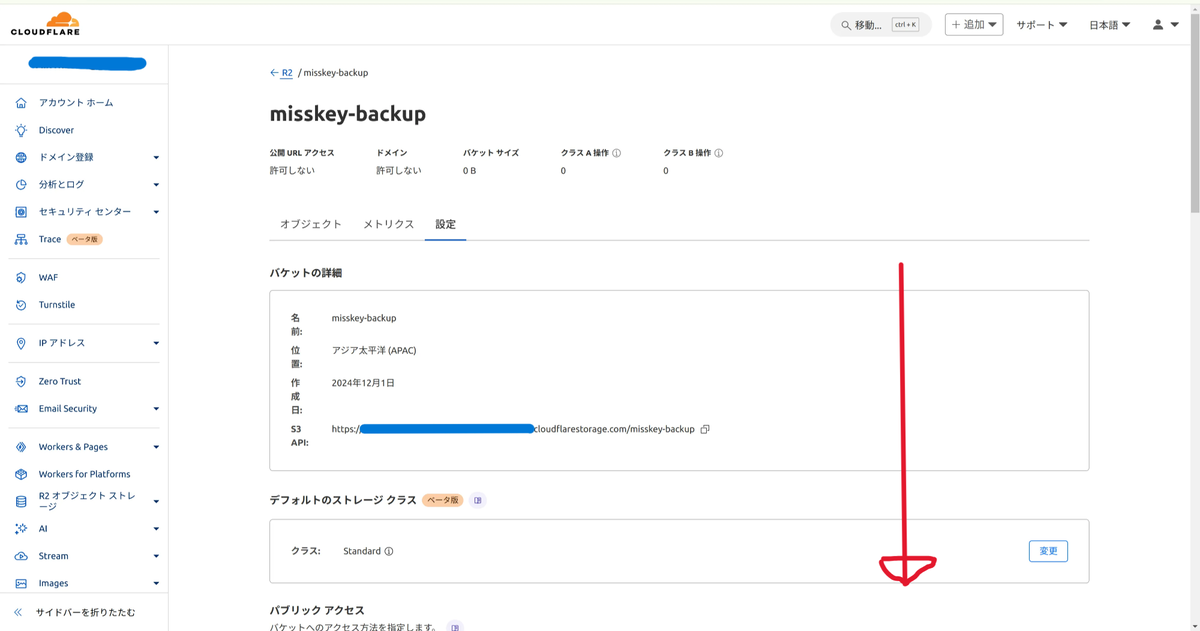Click the Email Security envelope icon
The width and height of the screenshot is (1200, 631).
21,409
